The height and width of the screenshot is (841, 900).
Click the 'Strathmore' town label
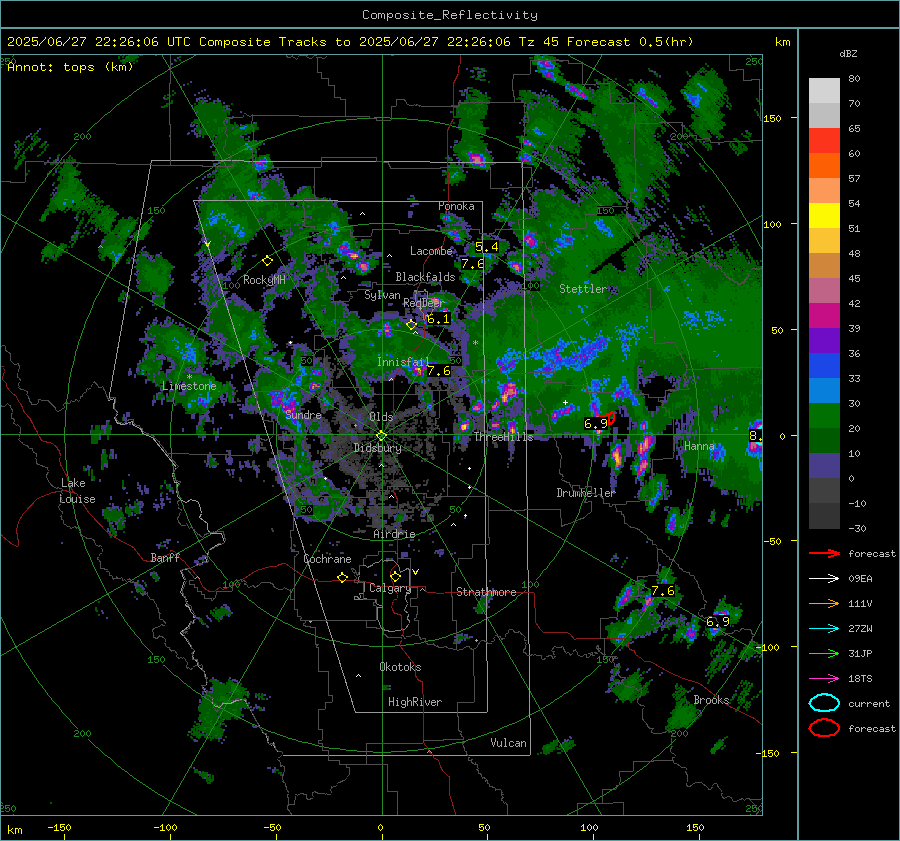487,592
